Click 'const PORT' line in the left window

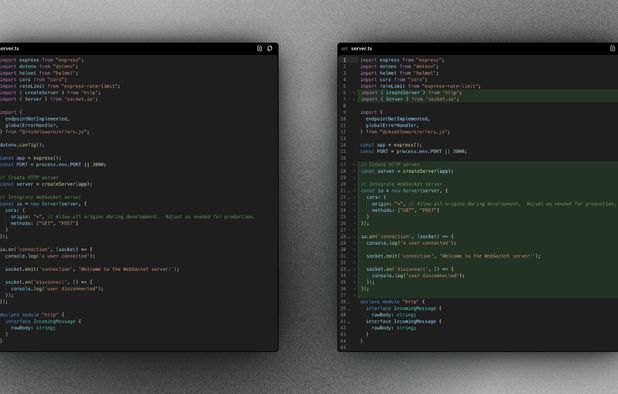pos(53,164)
